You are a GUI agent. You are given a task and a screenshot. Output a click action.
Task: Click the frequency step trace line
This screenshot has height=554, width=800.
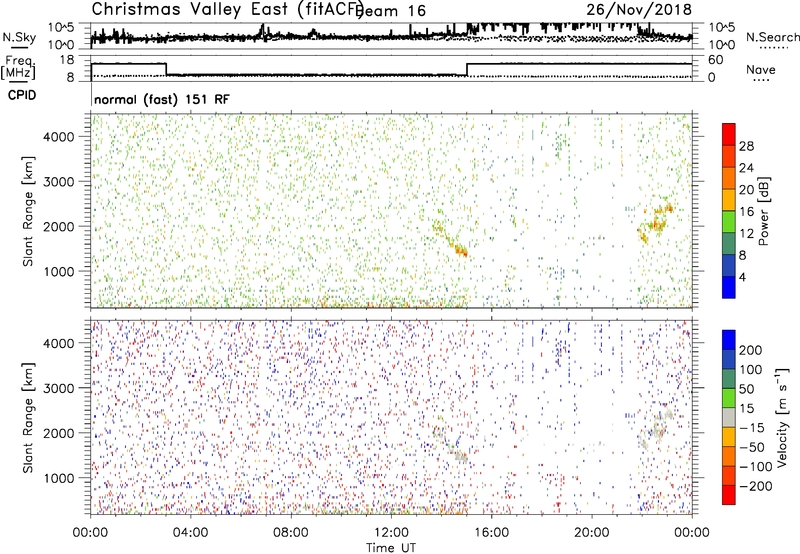click(x=391, y=69)
